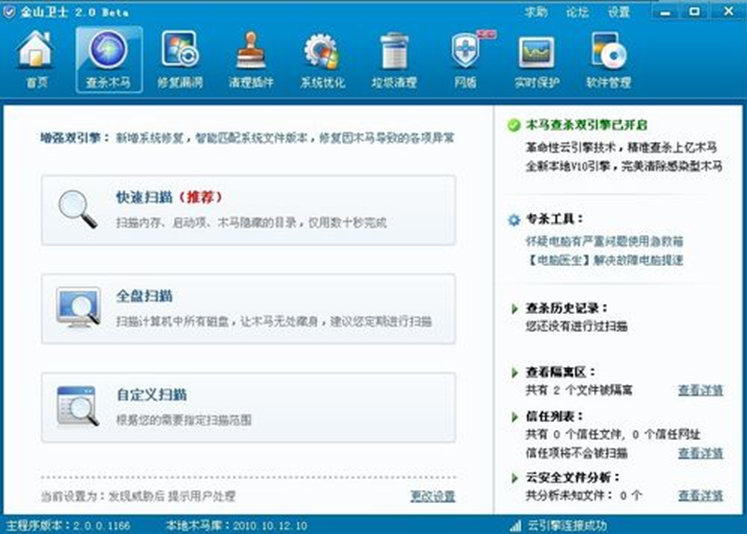
Task: Click the gear icon beside 专杀工具
Action: [514, 220]
